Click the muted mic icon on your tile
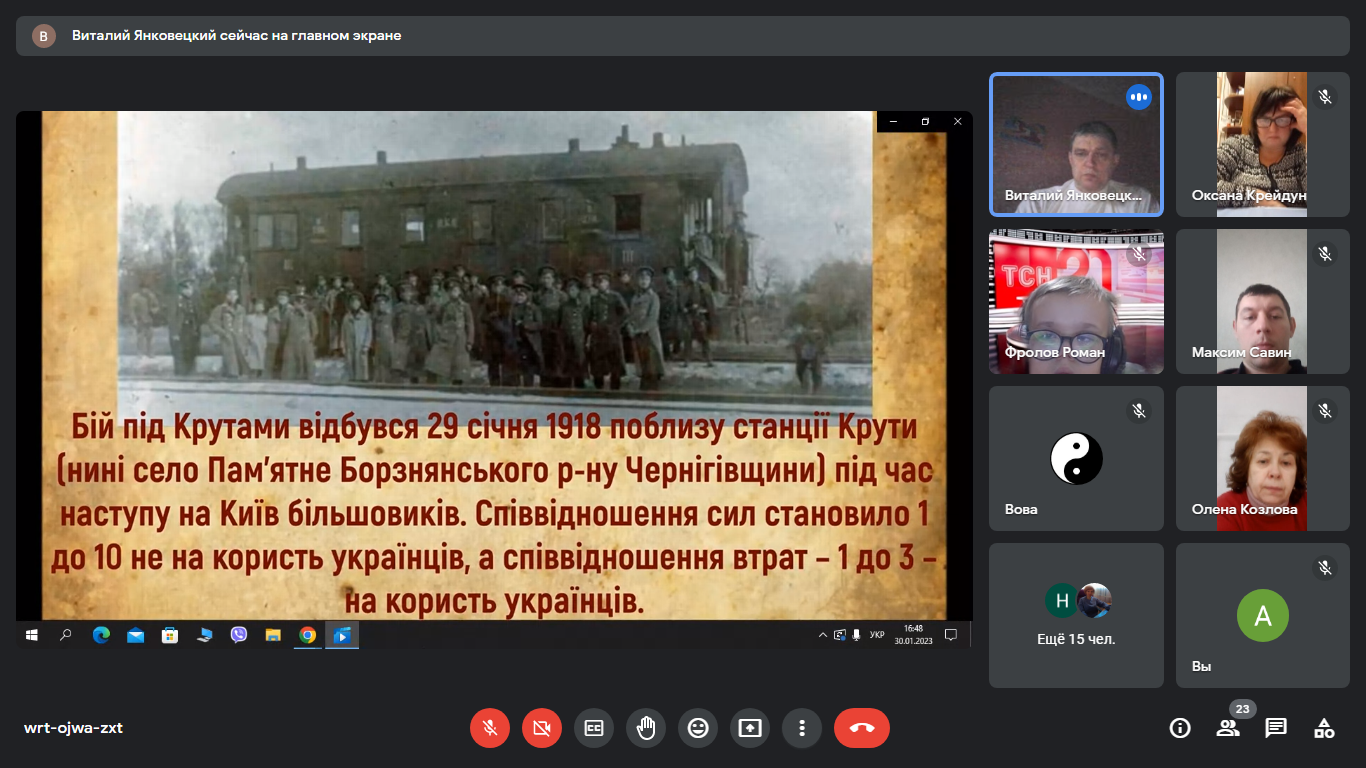Viewport: 1366px width, 768px height. click(x=1325, y=568)
